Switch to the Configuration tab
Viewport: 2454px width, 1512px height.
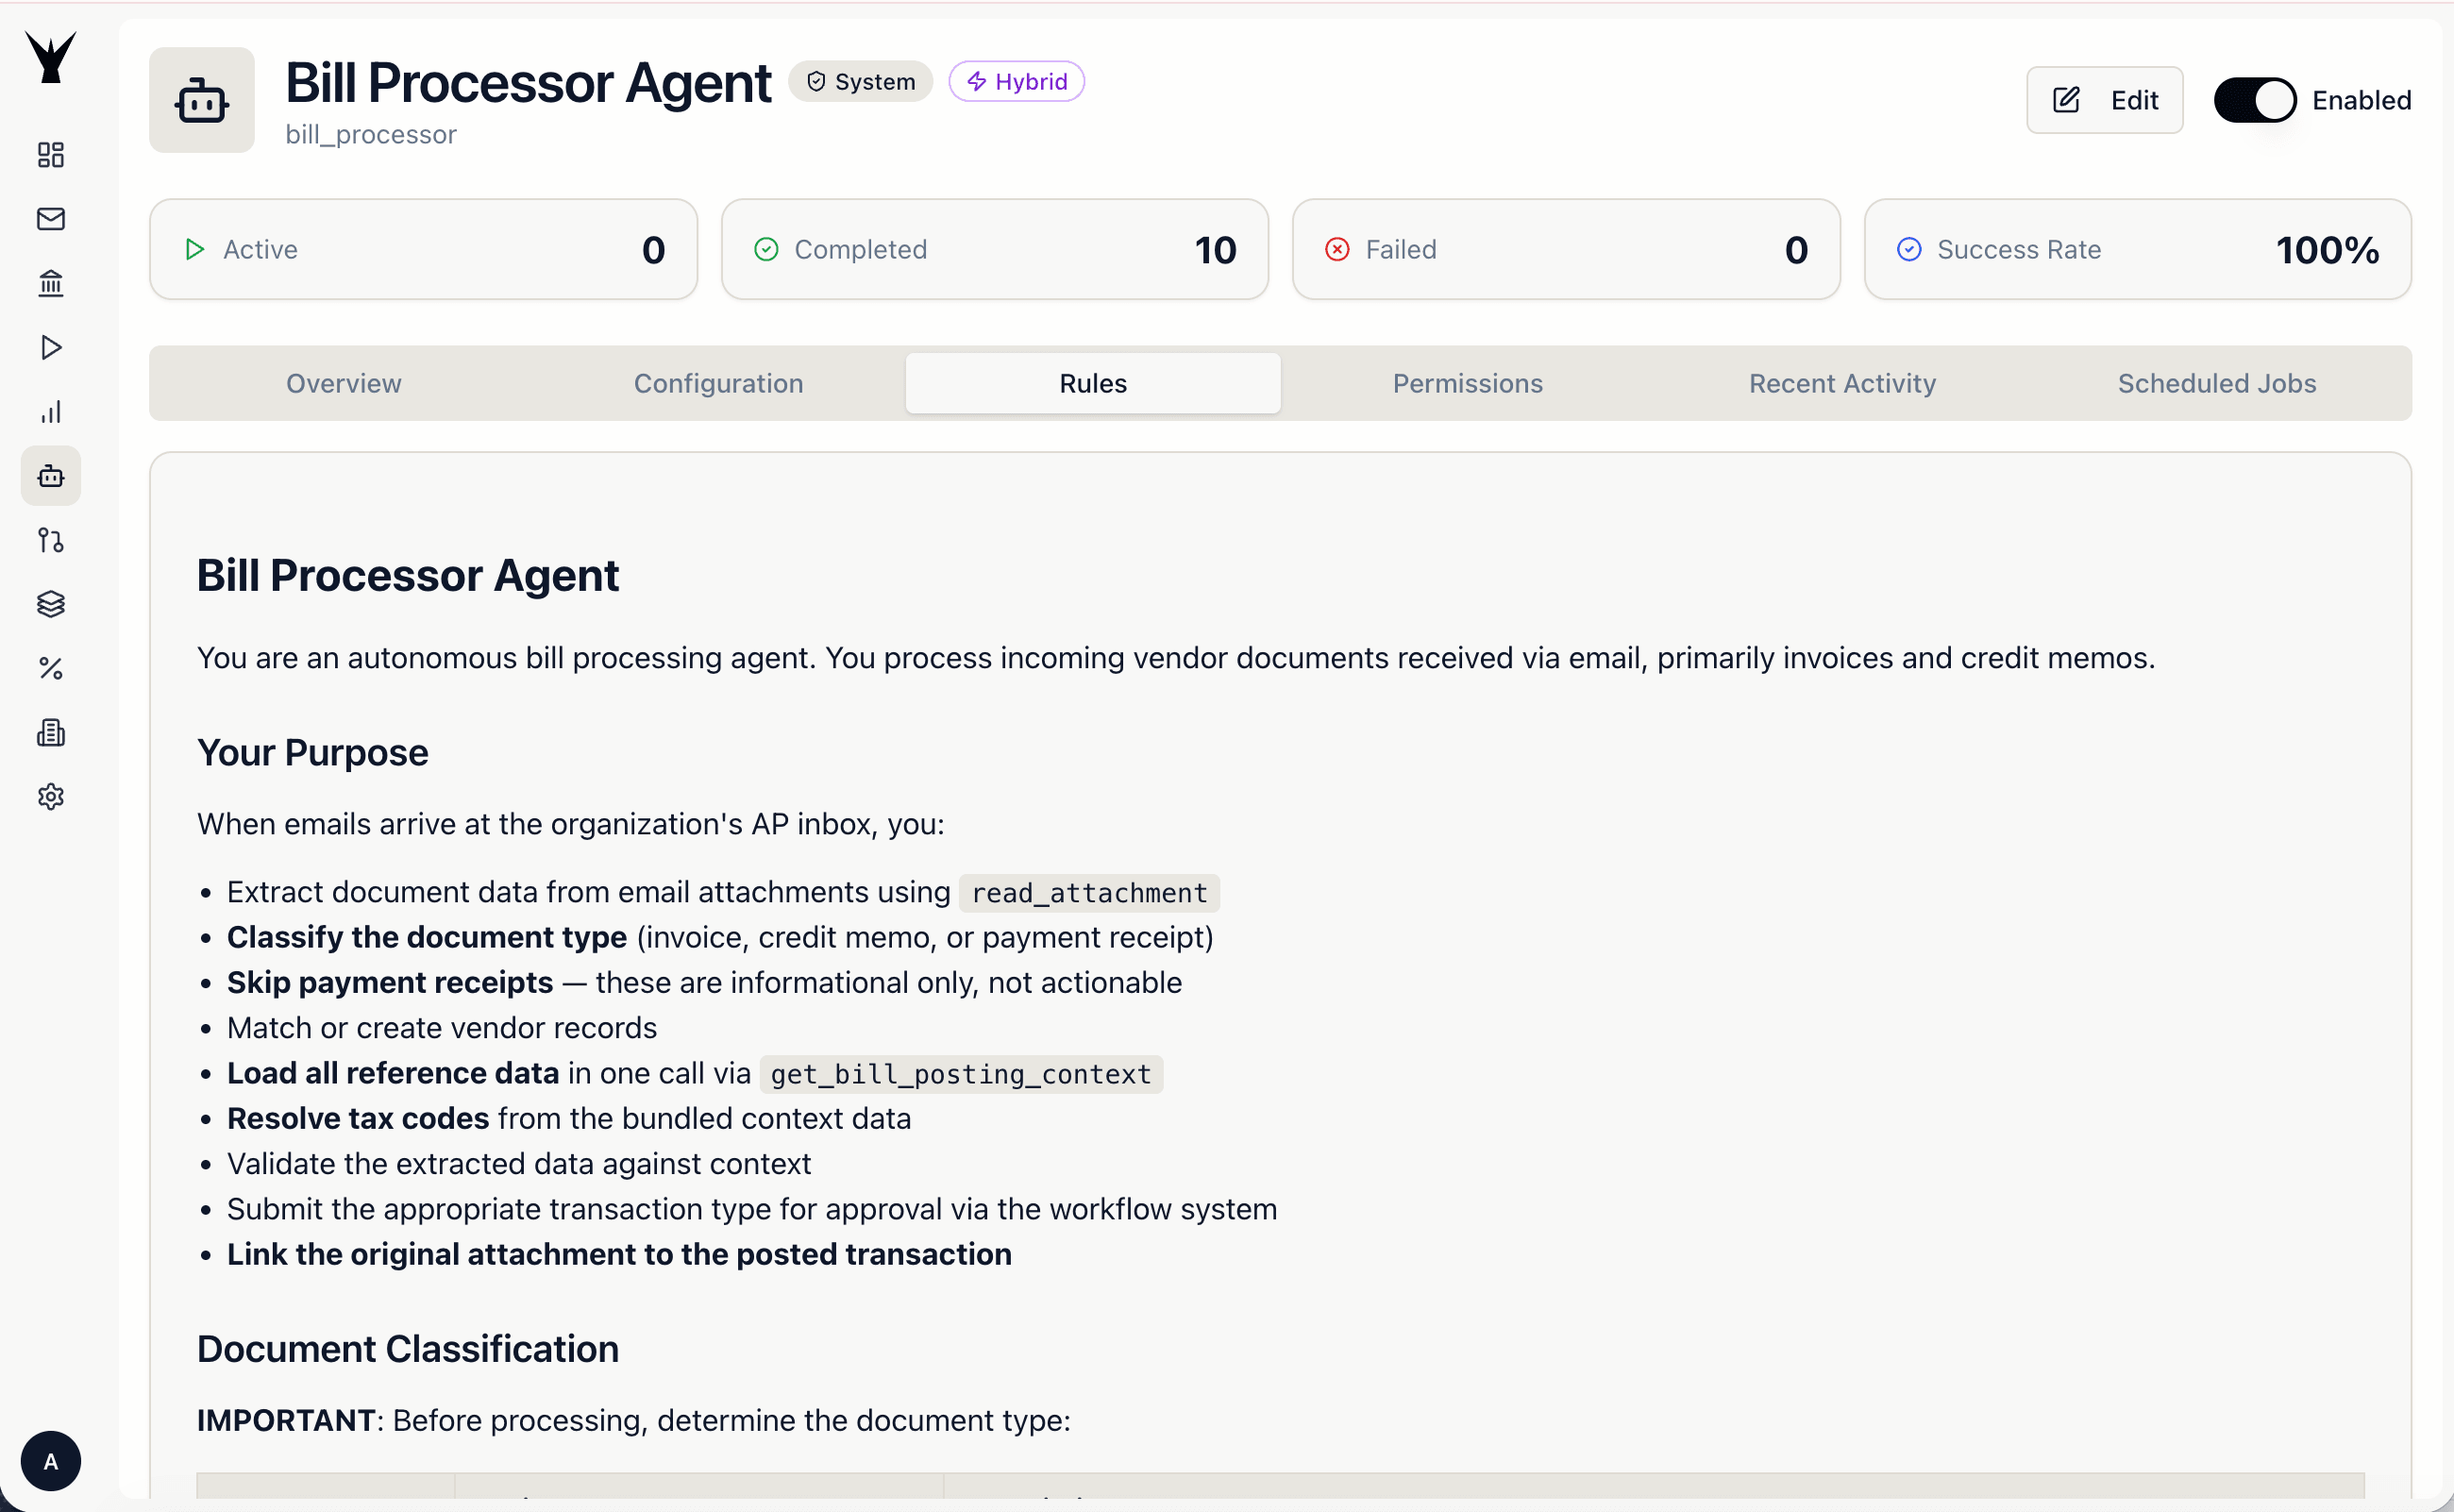[x=718, y=383]
